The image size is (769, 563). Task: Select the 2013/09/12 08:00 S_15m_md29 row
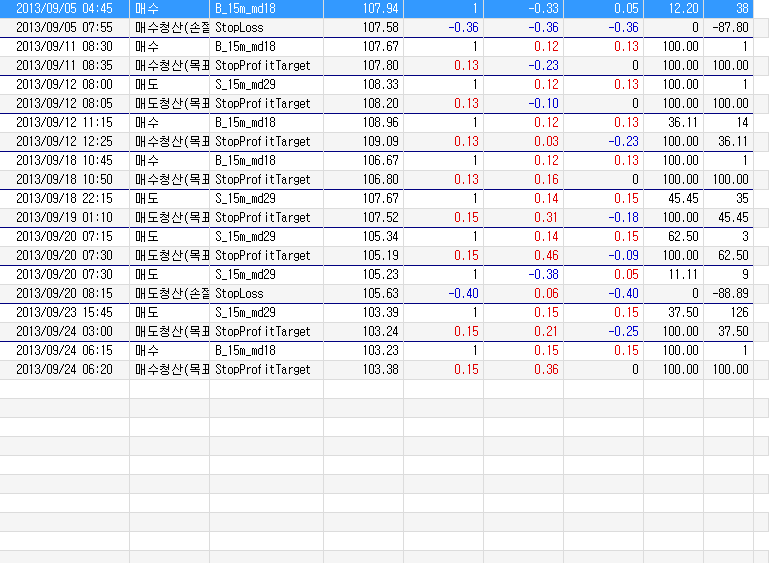coord(376,84)
